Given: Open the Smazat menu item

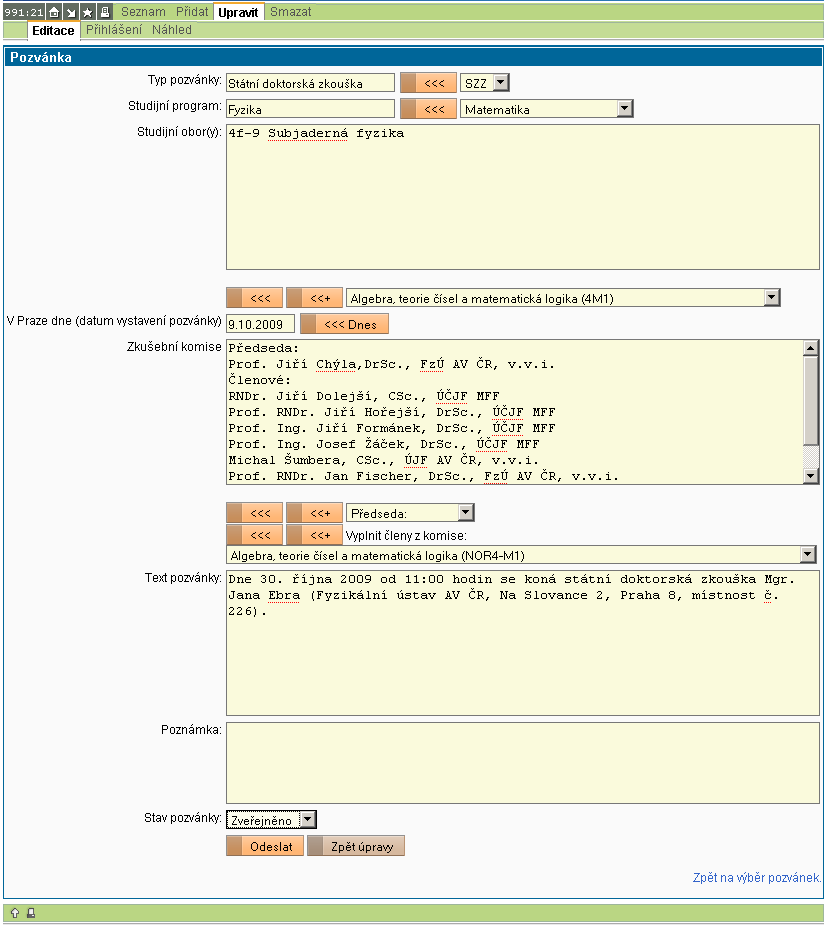Looking at the screenshot, I should pos(290,12).
